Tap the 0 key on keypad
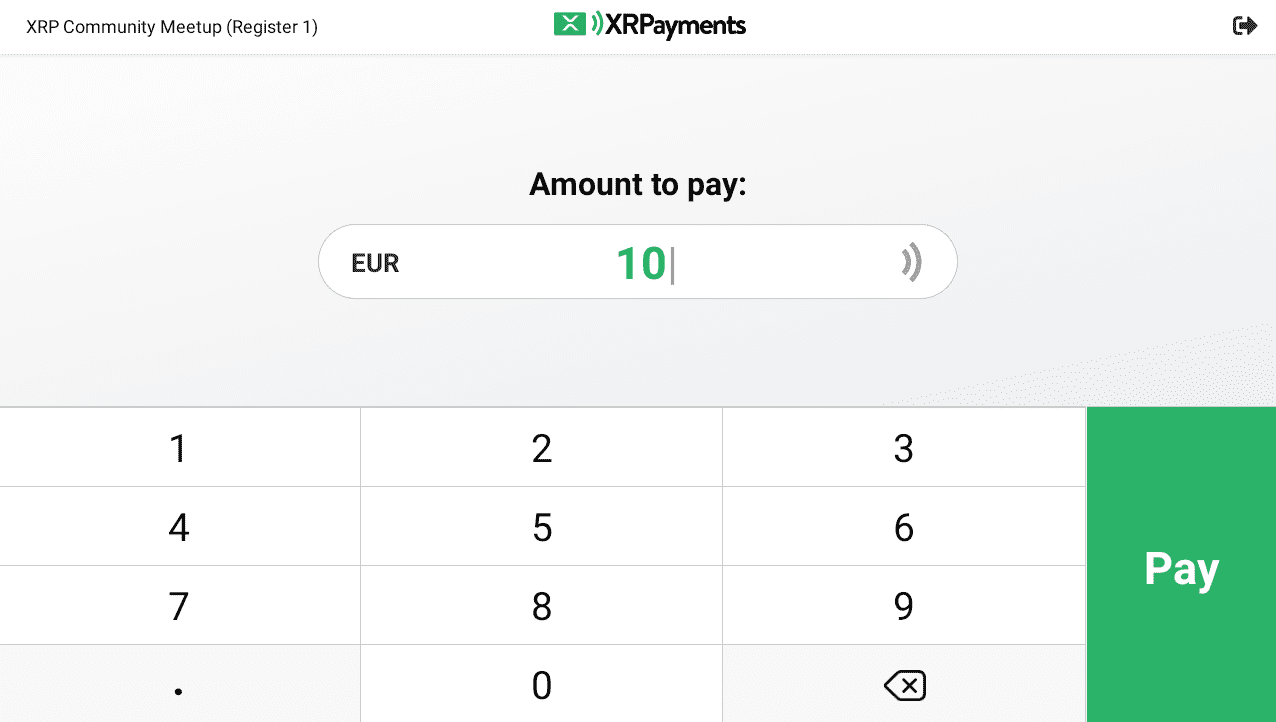This screenshot has height=722, width=1276. (x=541, y=685)
